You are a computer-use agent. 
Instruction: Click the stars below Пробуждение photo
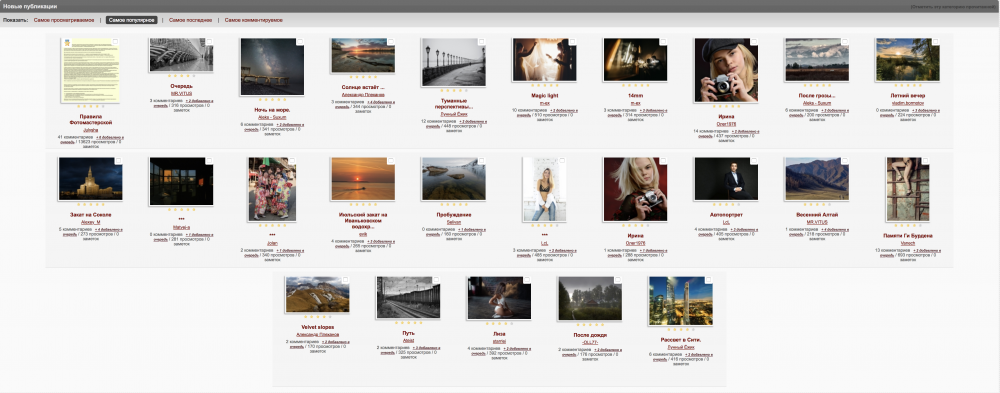453,205
